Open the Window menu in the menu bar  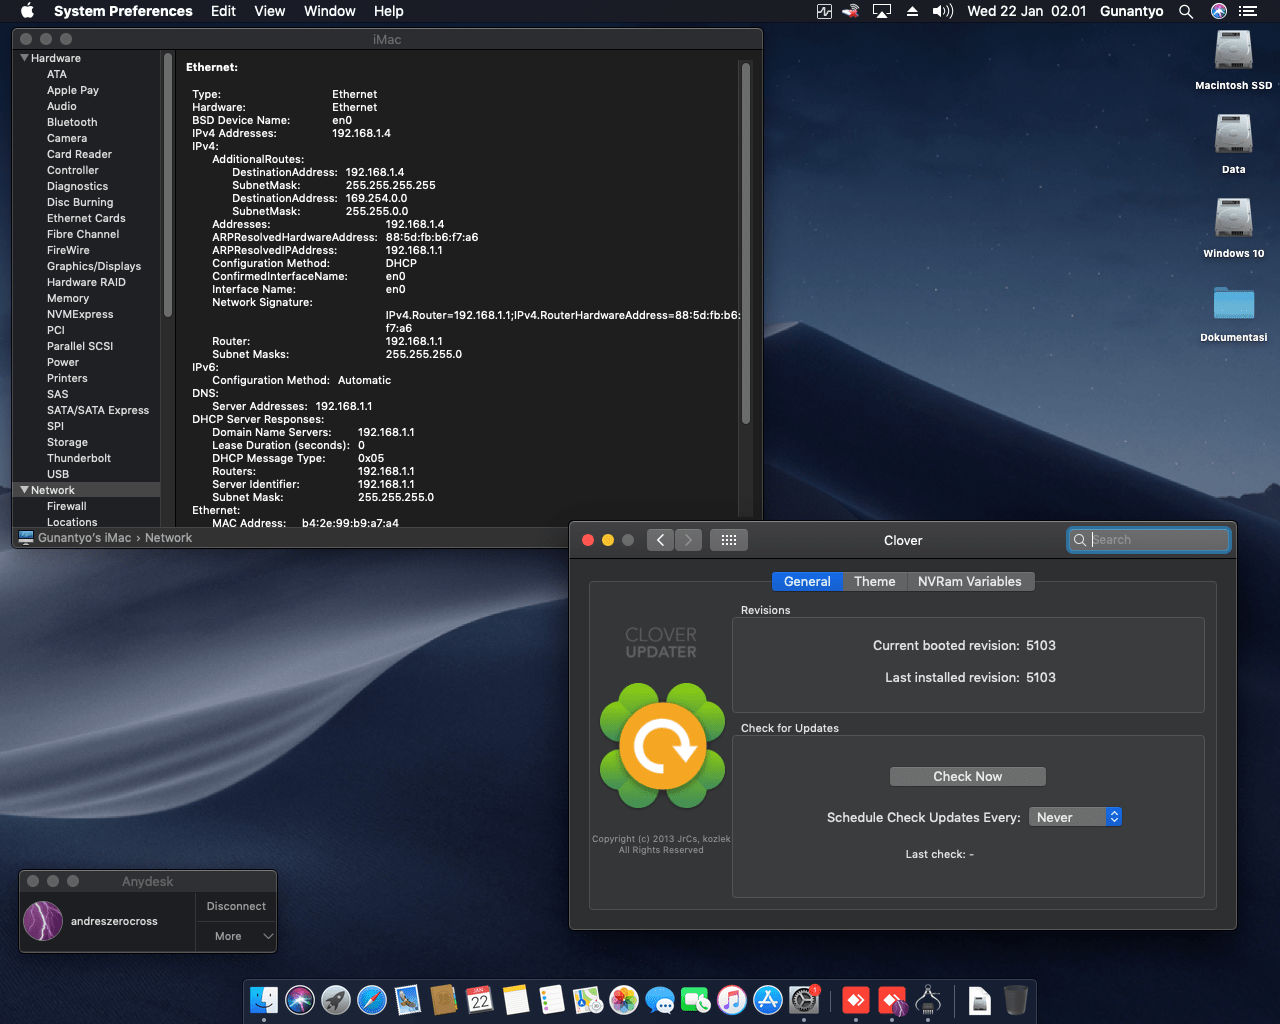329,11
